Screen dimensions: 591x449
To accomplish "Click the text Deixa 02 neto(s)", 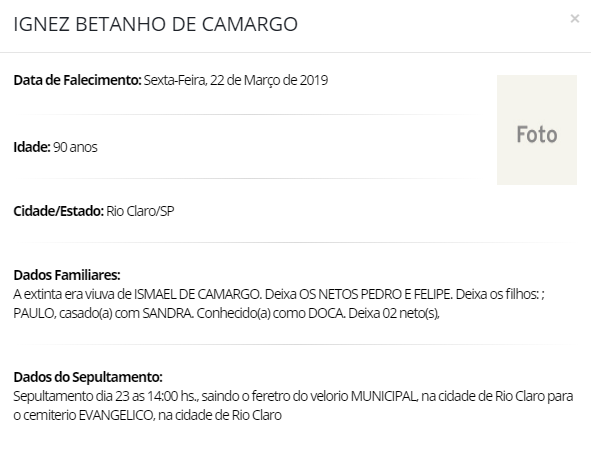I will [x=394, y=313].
